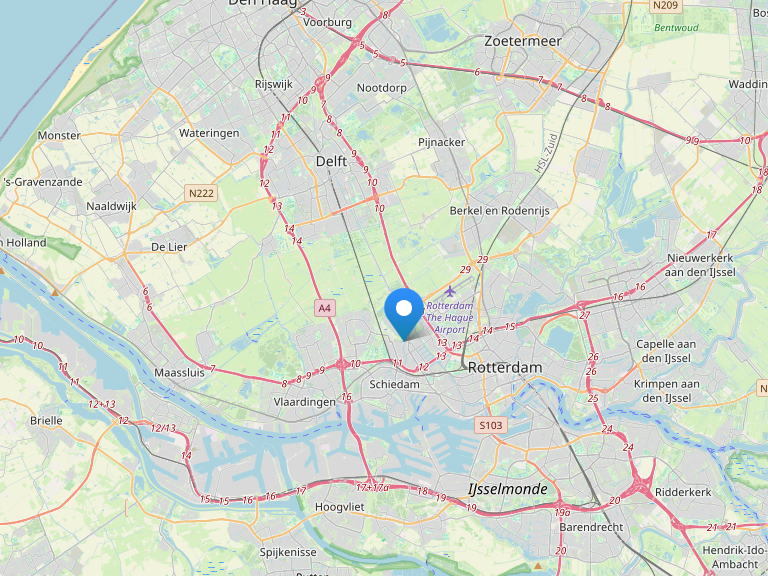
Task: Click the HSL-Zuid railway label
Action: 546,153
